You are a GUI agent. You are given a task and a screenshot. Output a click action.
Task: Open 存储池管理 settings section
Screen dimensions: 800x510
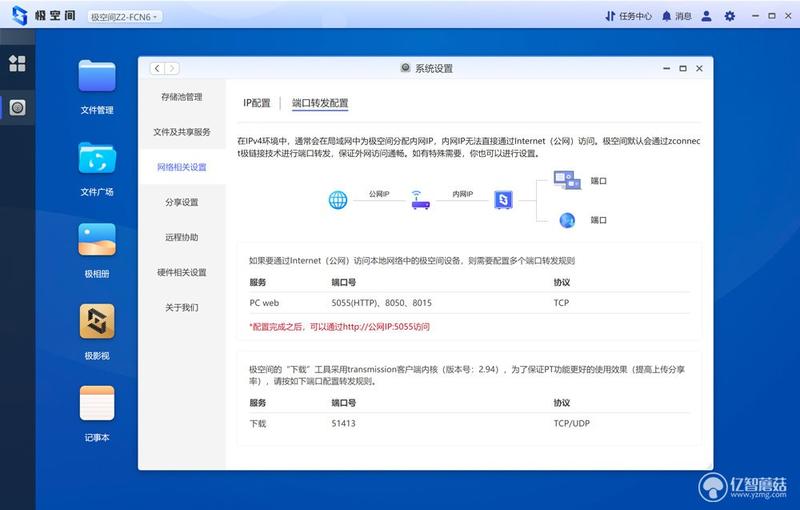(182, 97)
